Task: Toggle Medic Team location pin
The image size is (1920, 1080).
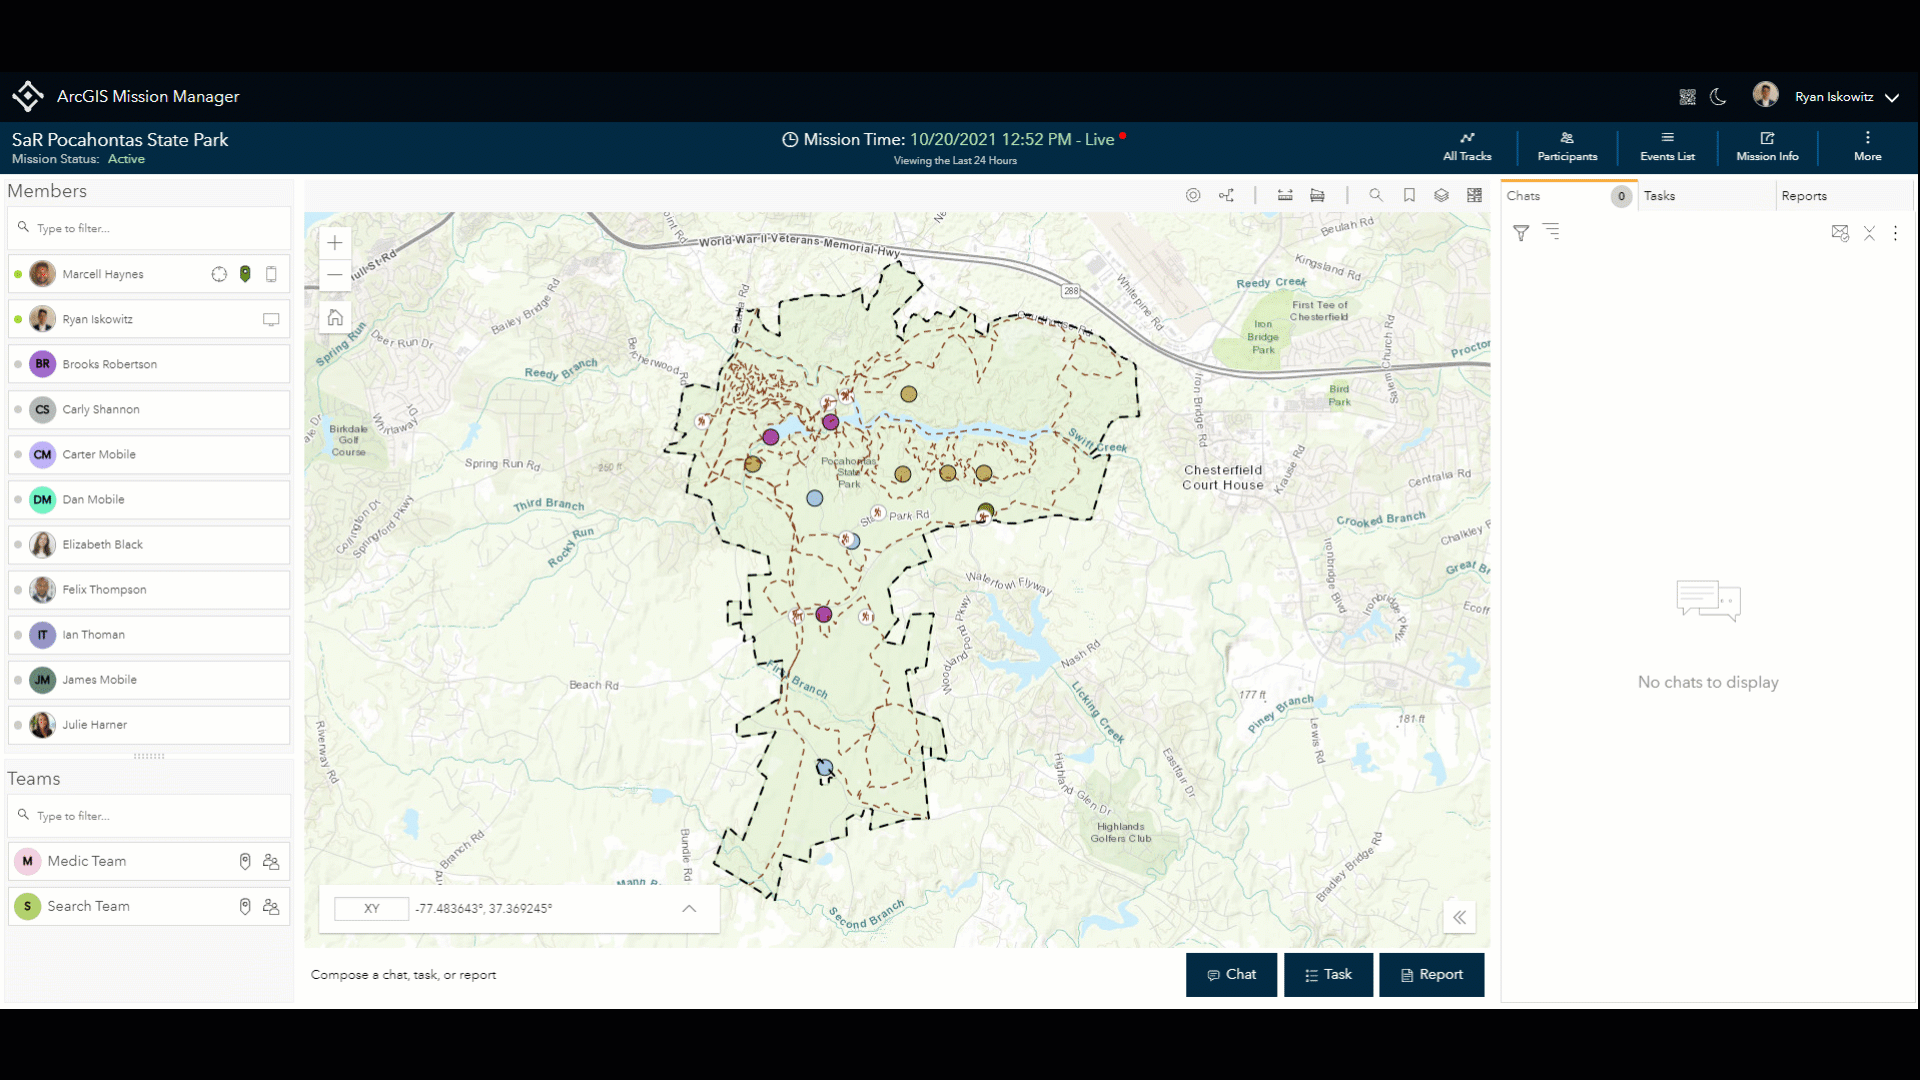Action: [x=245, y=861]
